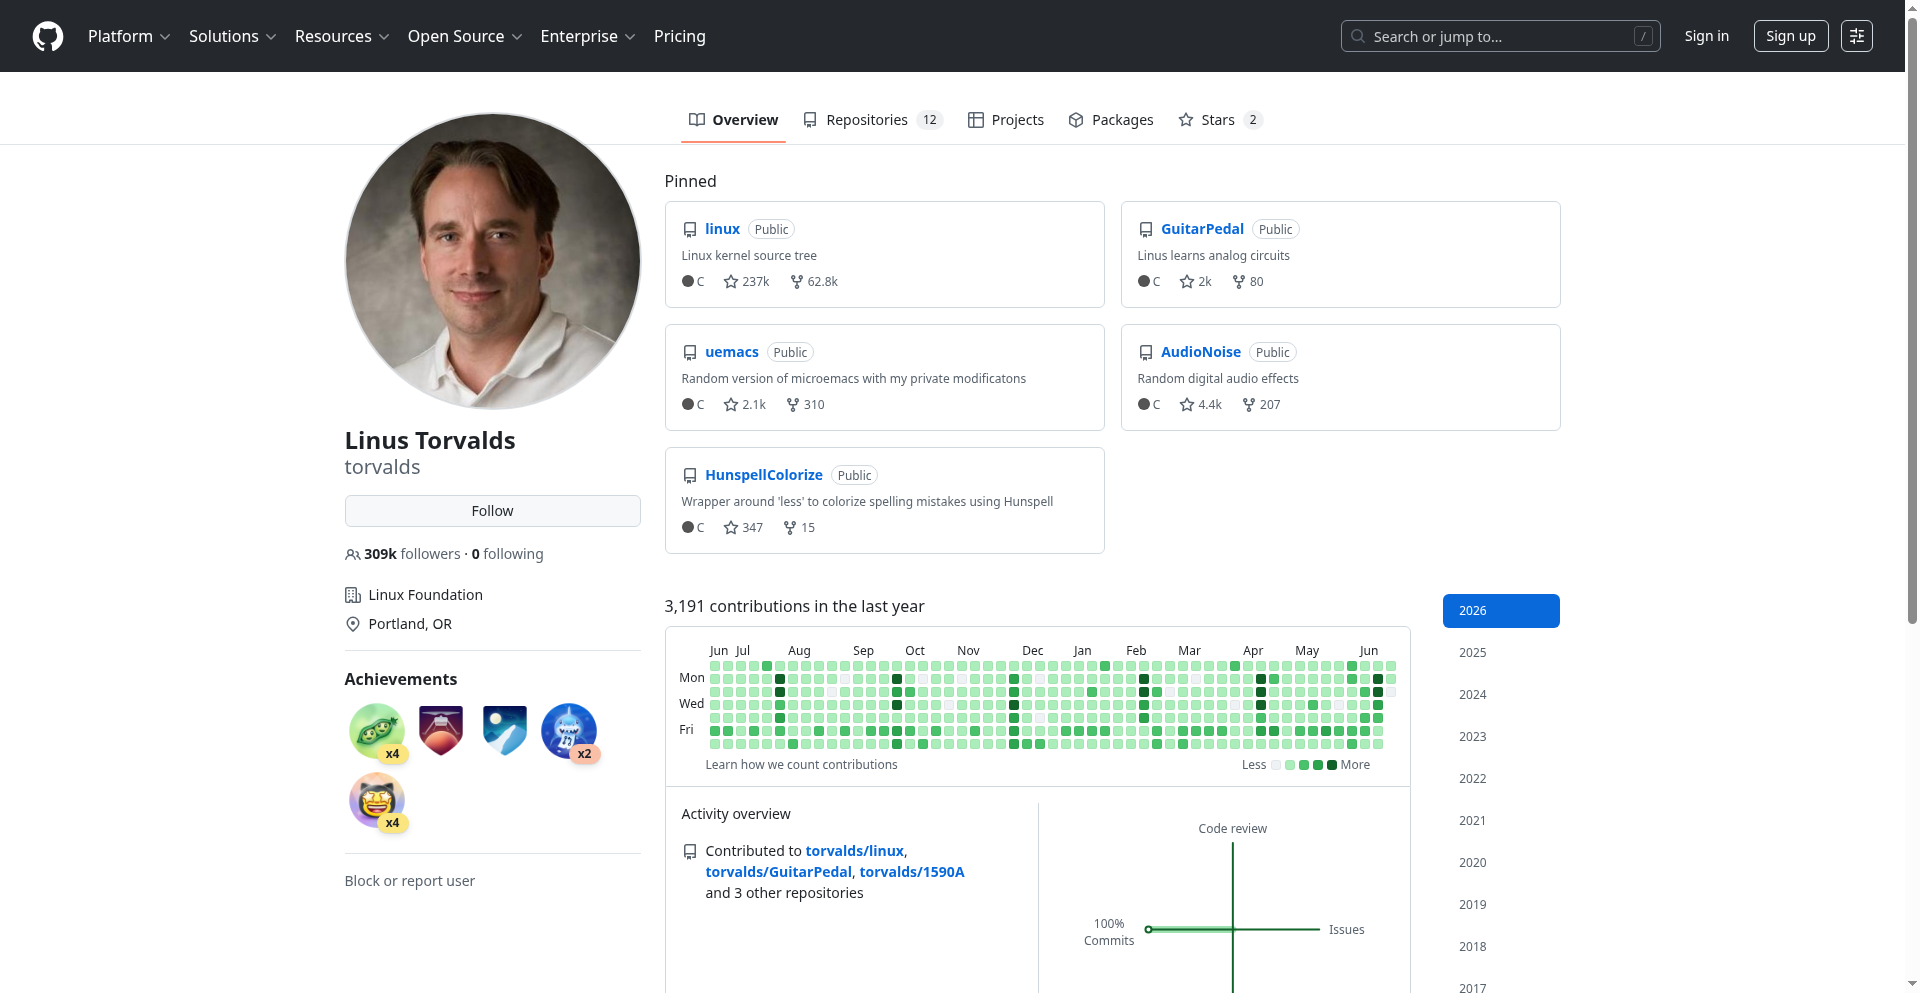Open Learn how we count contributions
Image resolution: width=1920 pixels, height=993 pixels.
coord(801,765)
